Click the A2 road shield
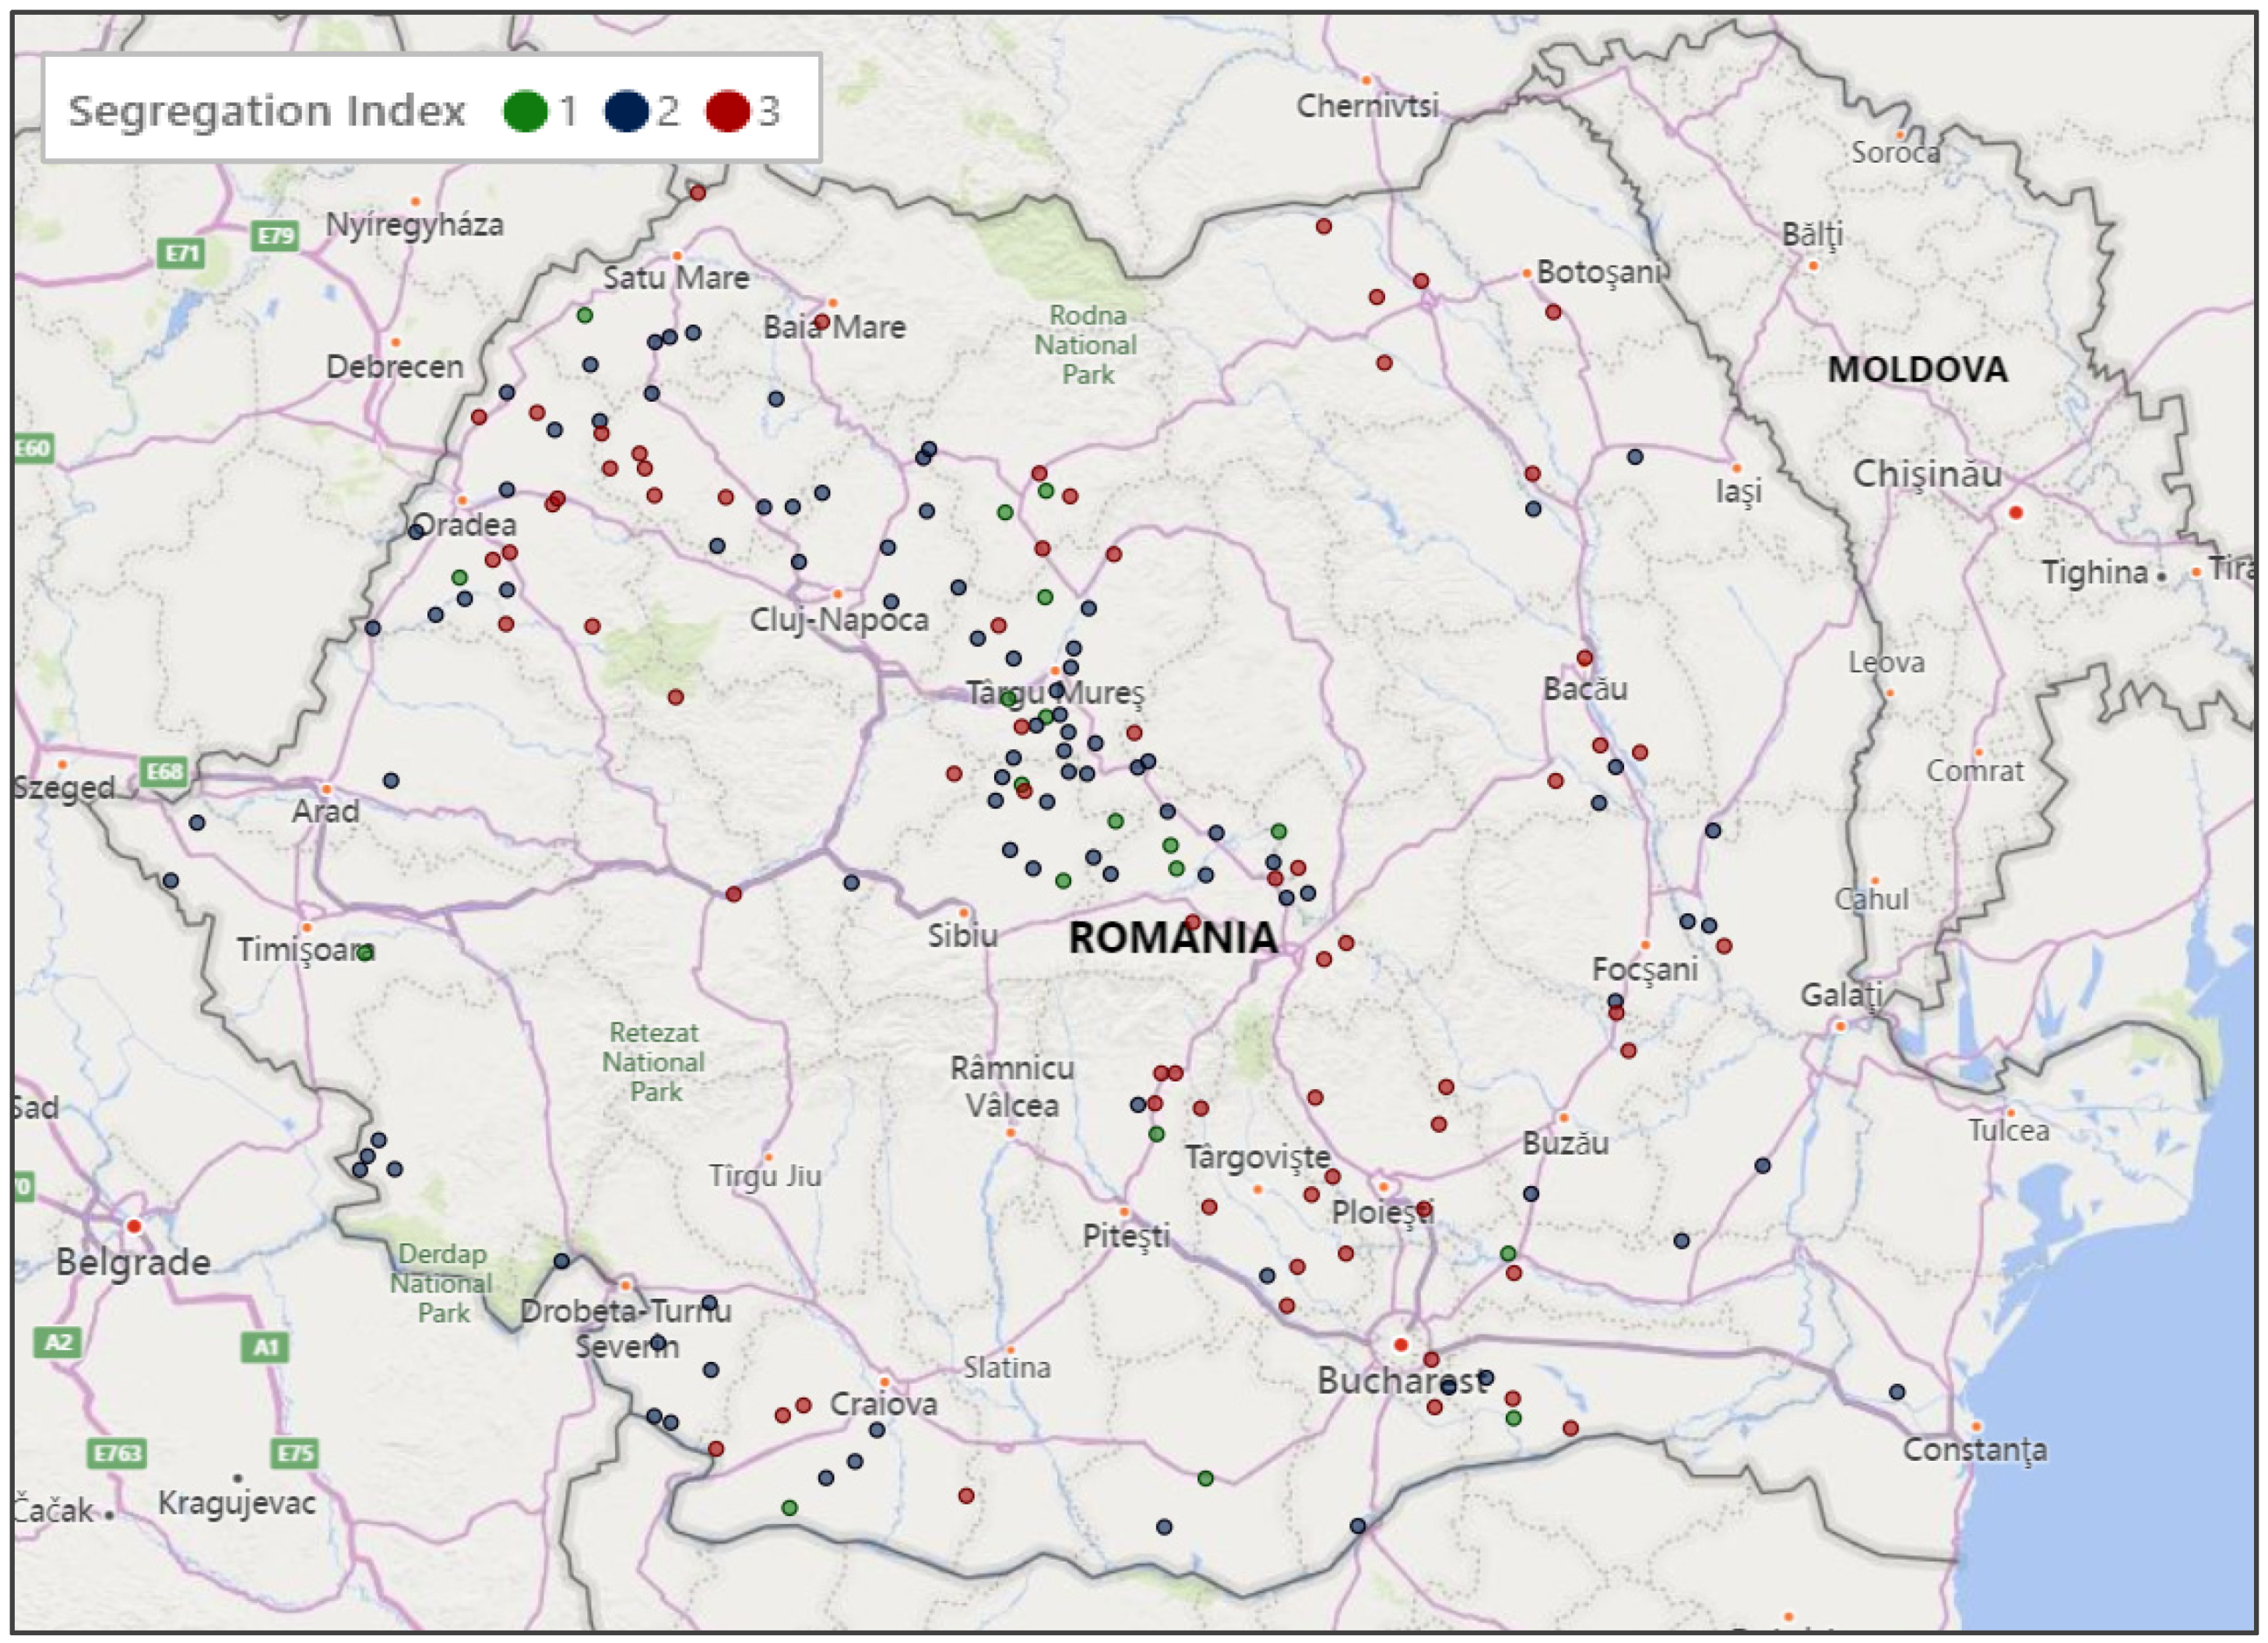The height and width of the screenshot is (1643, 2268). [x=58, y=1342]
